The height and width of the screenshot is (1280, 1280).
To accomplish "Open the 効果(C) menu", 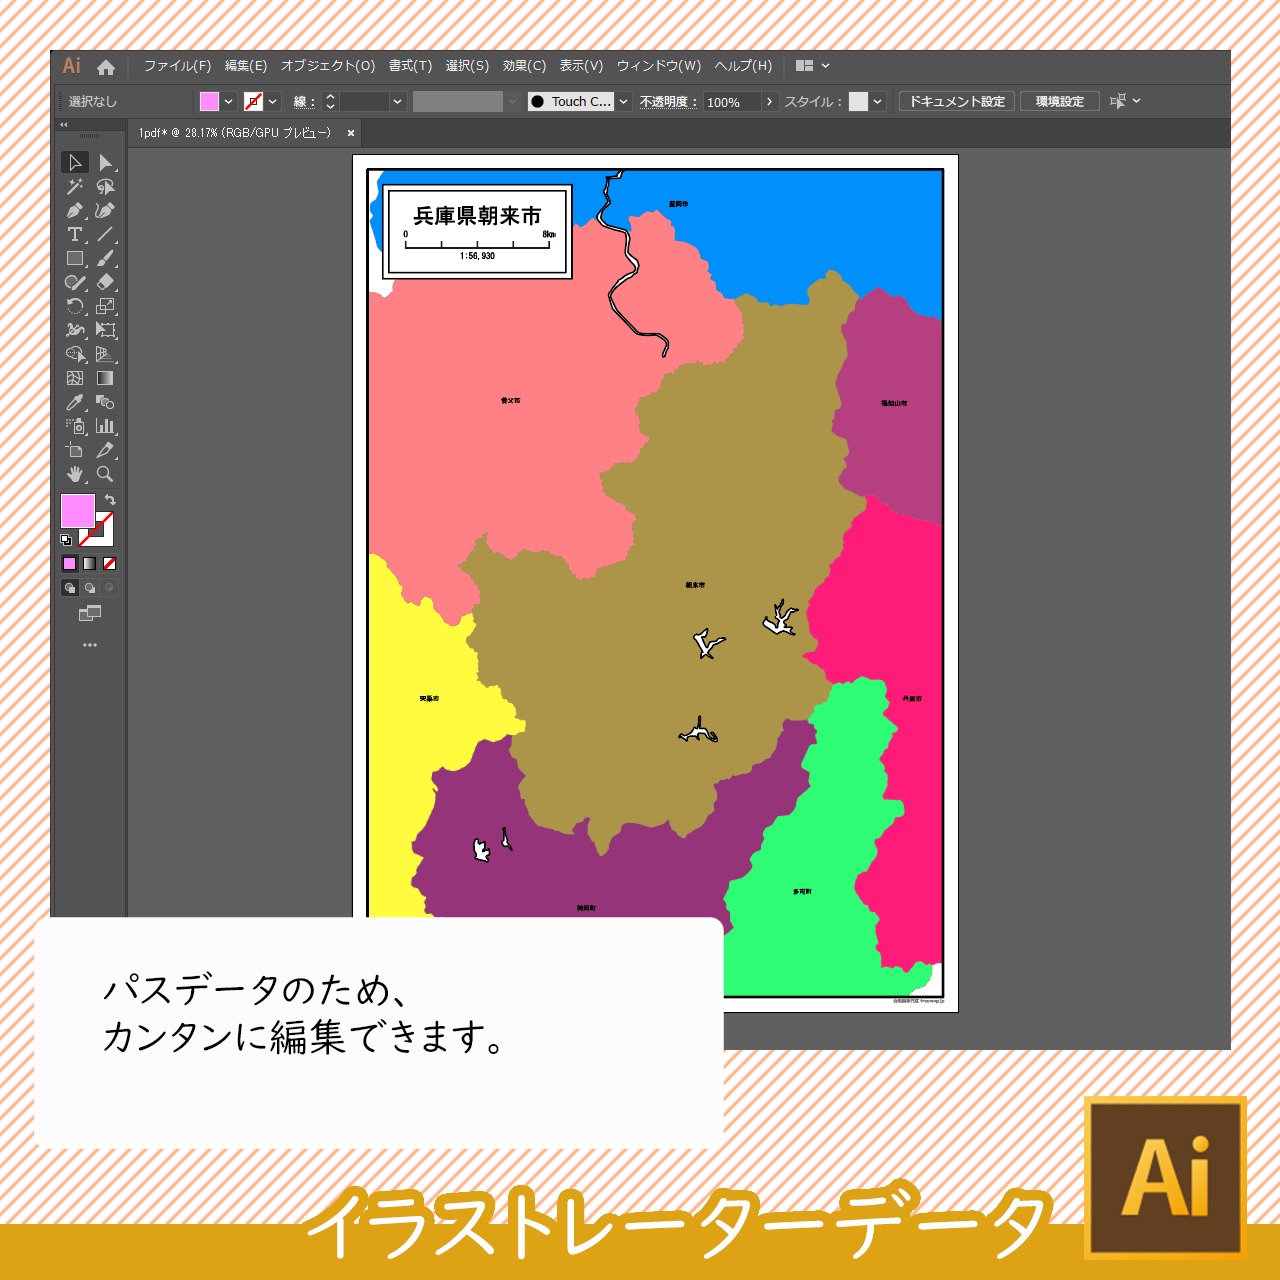I will 524,66.
